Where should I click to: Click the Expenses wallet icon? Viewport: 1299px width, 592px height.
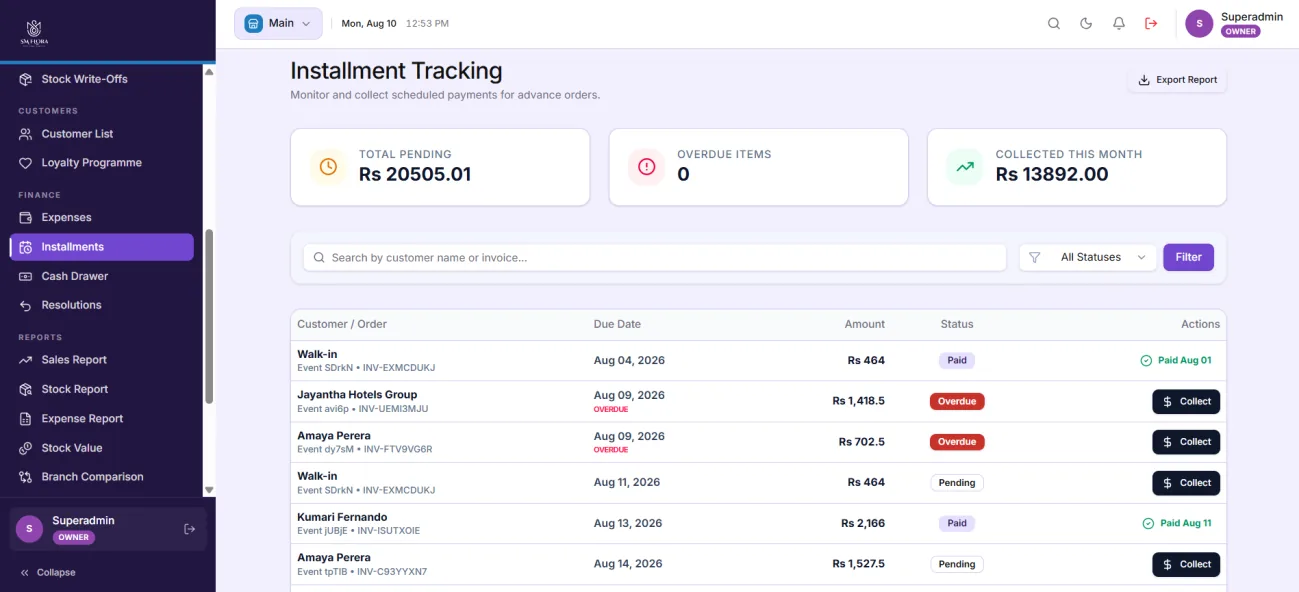pyautogui.click(x=26, y=218)
